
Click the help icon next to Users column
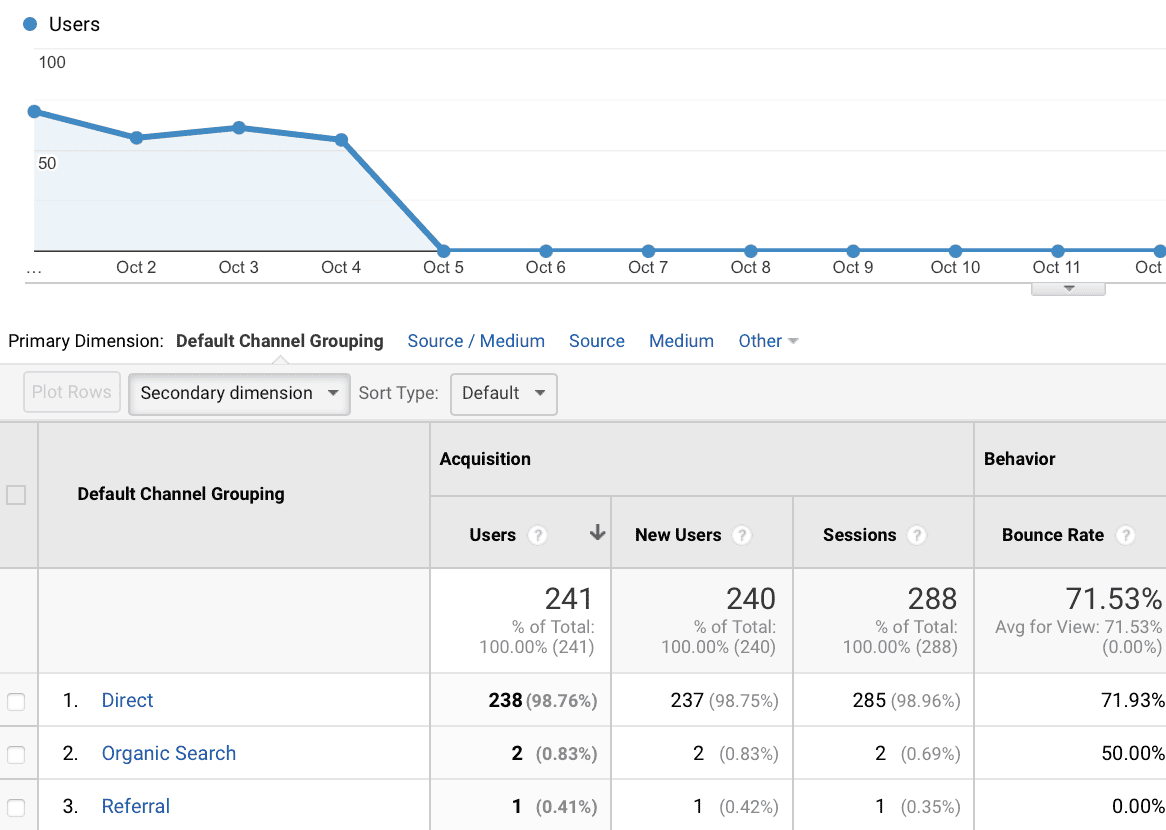click(537, 535)
